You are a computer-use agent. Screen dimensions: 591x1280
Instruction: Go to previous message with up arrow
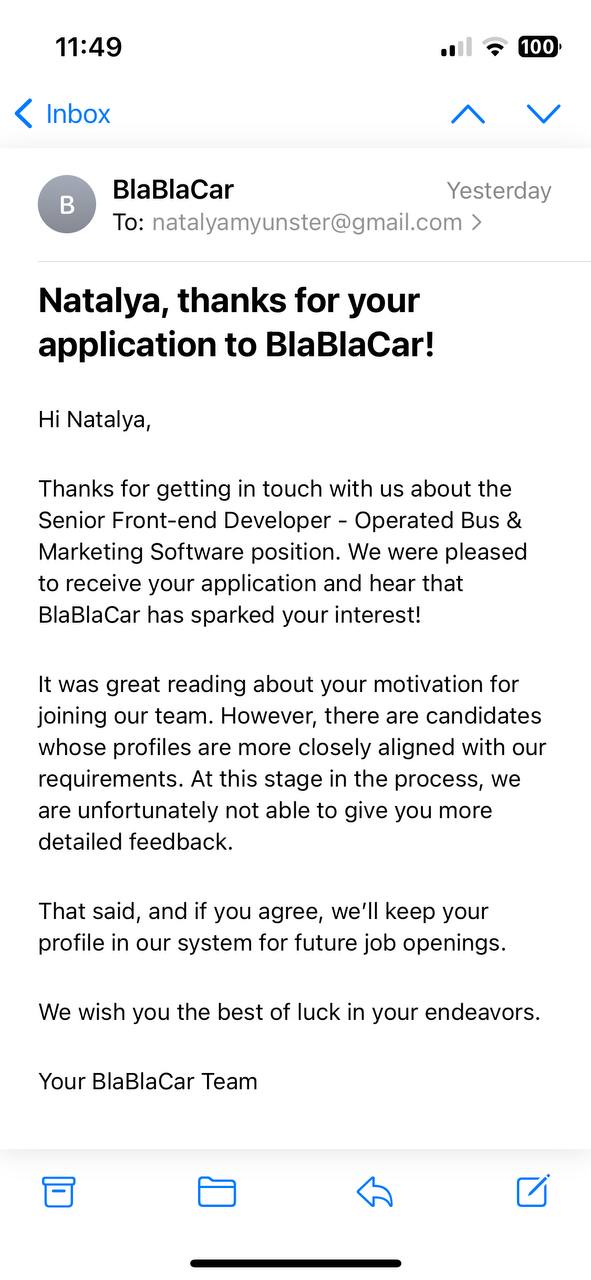coord(468,114)
